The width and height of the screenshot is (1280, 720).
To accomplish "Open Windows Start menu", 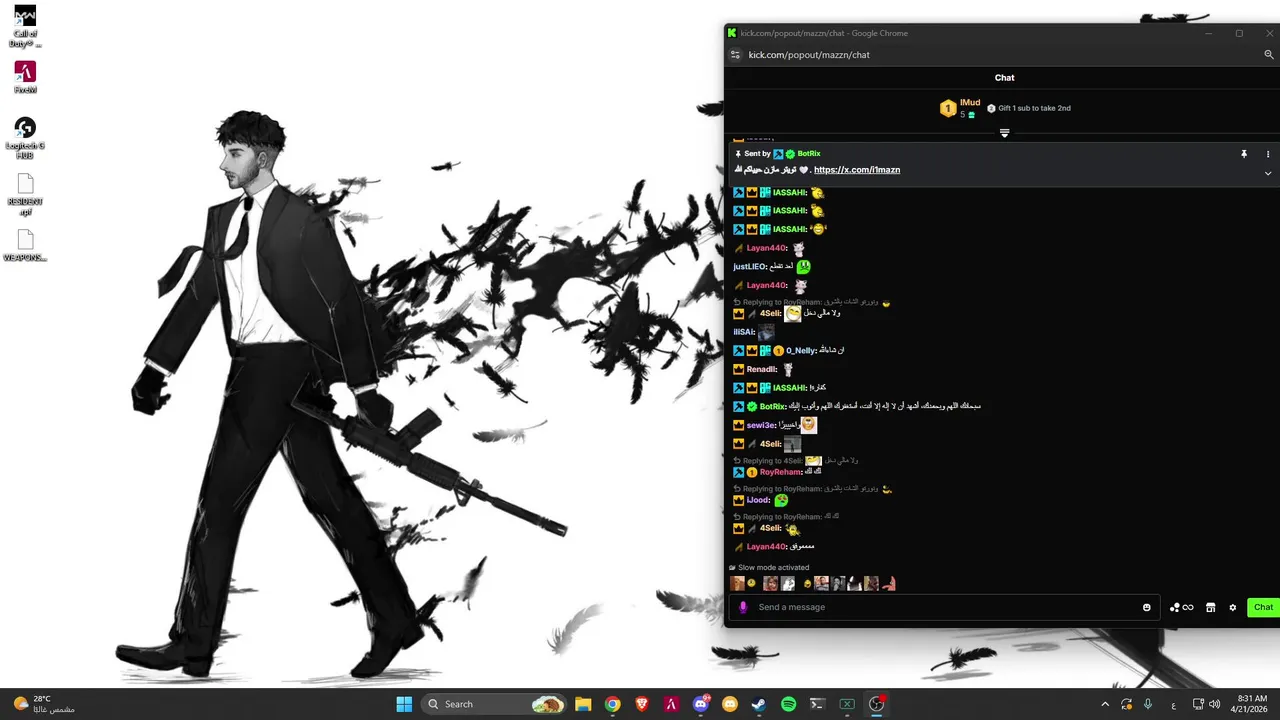I will tap(404, 704).
